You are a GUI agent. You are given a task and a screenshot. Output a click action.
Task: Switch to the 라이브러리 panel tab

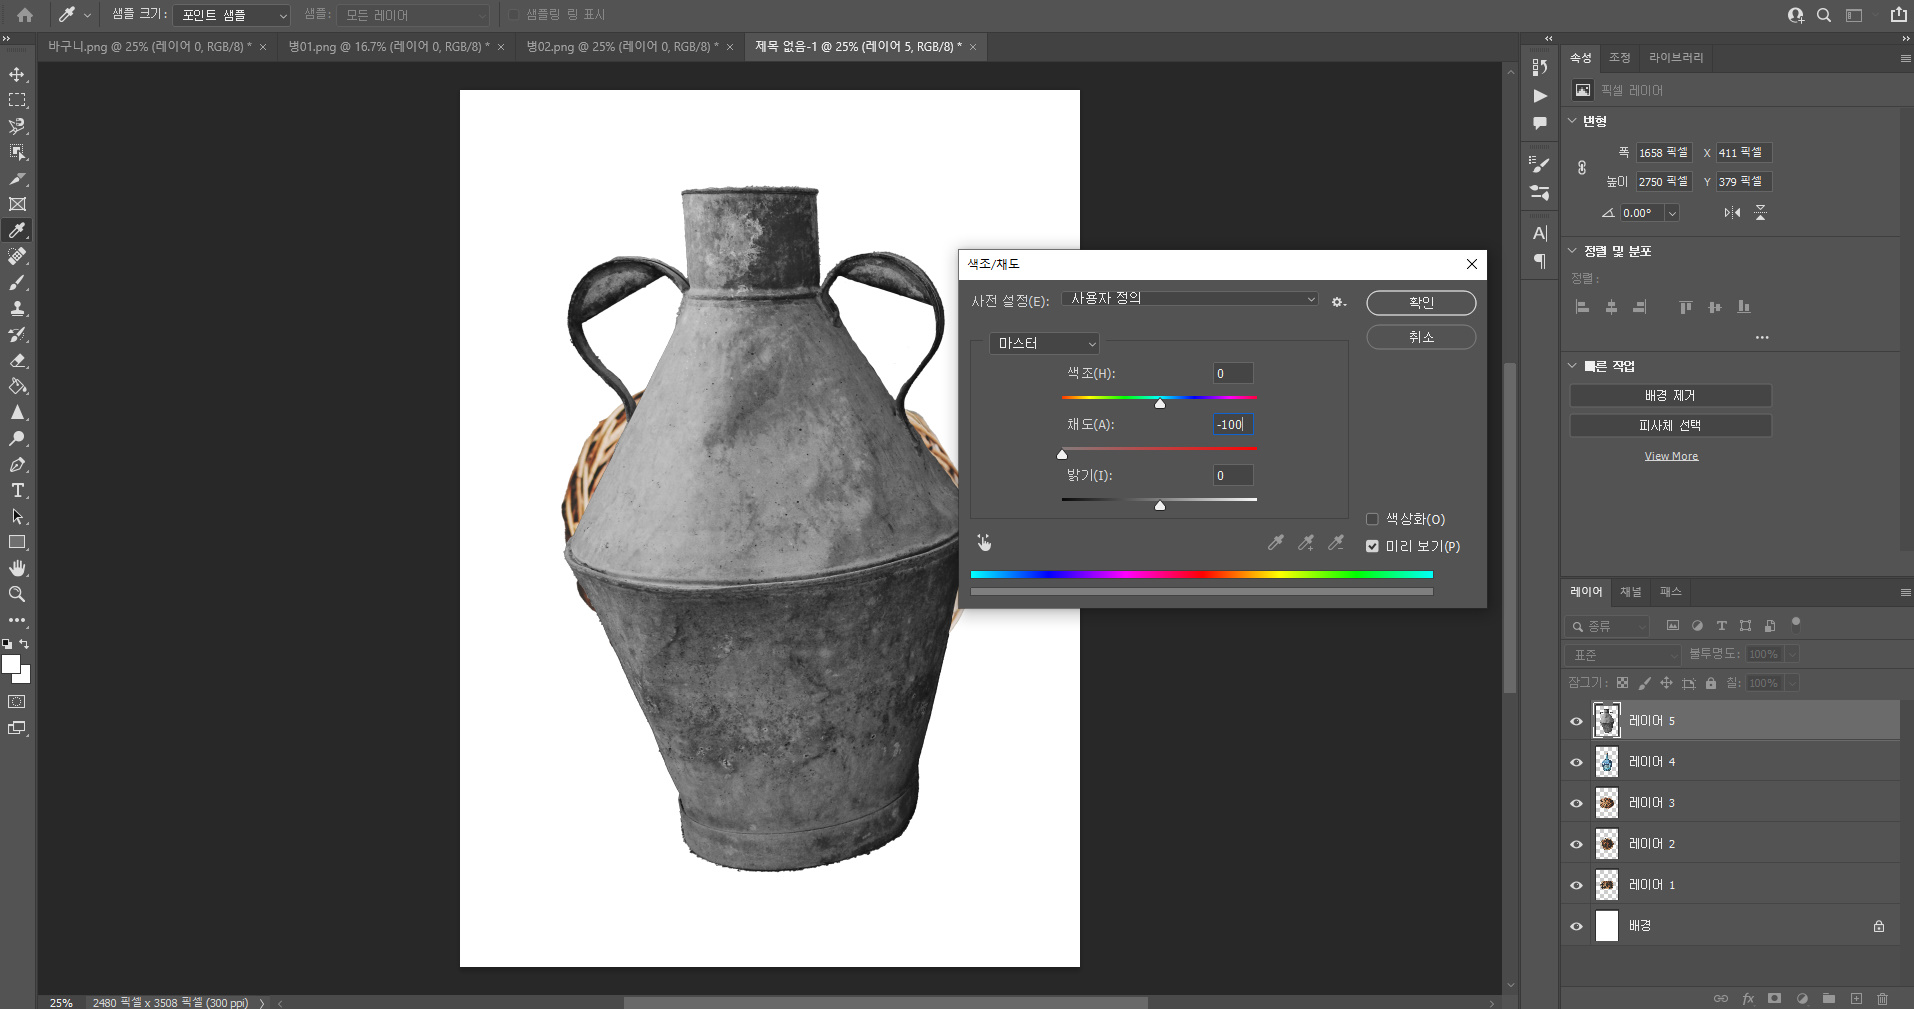[x=1676, y=58]
